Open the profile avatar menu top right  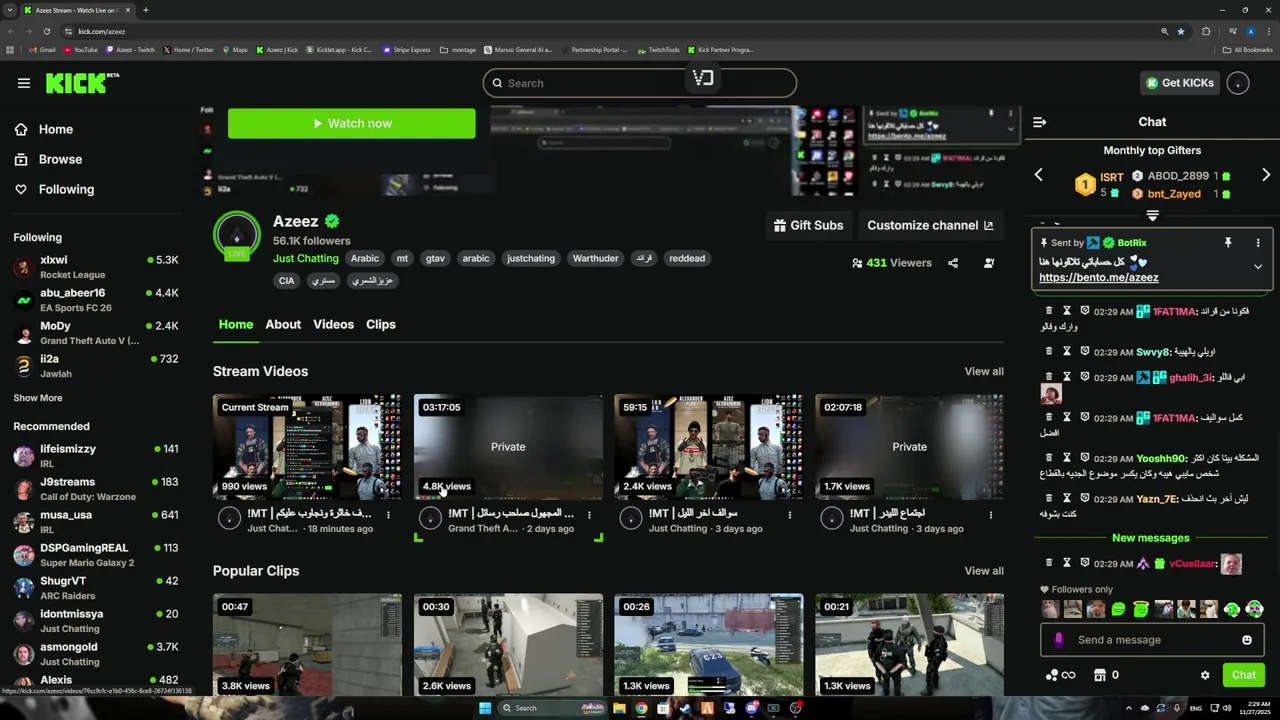tap(1238, 83)
